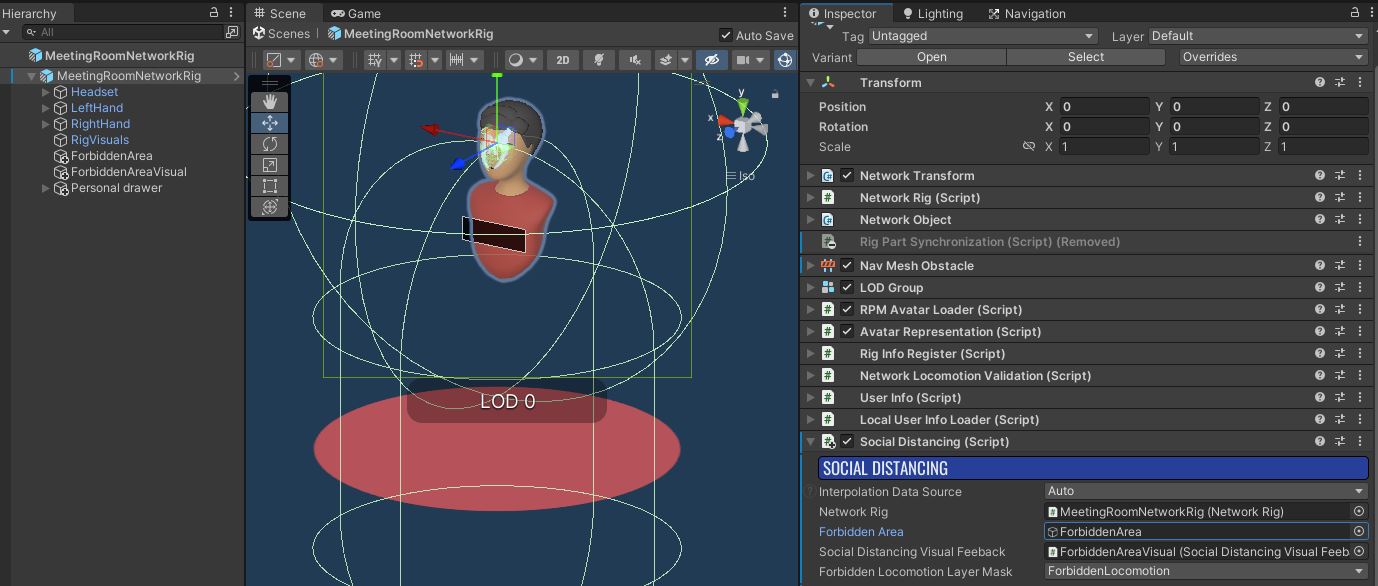Image resolution: width=1378 pixels, height=586 pixels.
Task: Click Position X input field
Action: (1103, 106)
